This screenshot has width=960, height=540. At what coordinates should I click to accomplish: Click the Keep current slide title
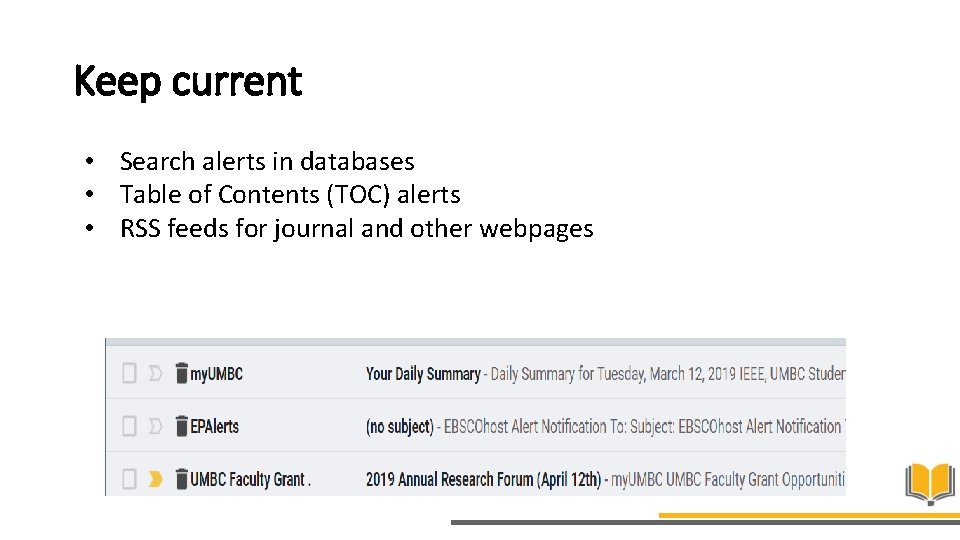[188, 81]
